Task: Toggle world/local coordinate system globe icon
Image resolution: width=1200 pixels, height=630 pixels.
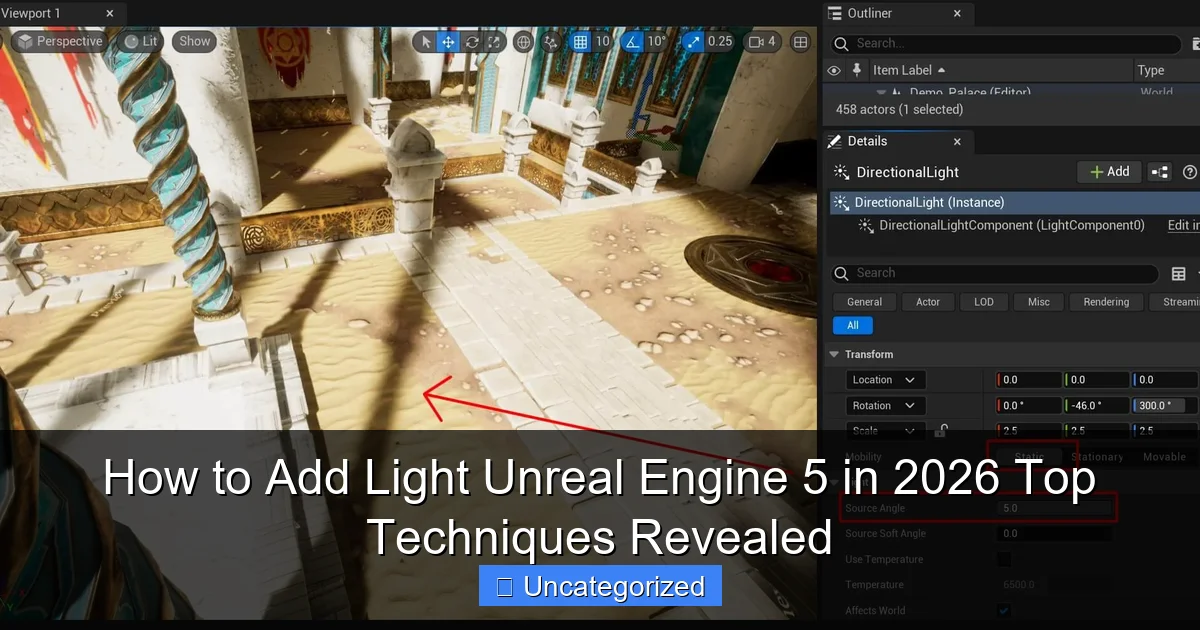Action: tap(522, 42)
